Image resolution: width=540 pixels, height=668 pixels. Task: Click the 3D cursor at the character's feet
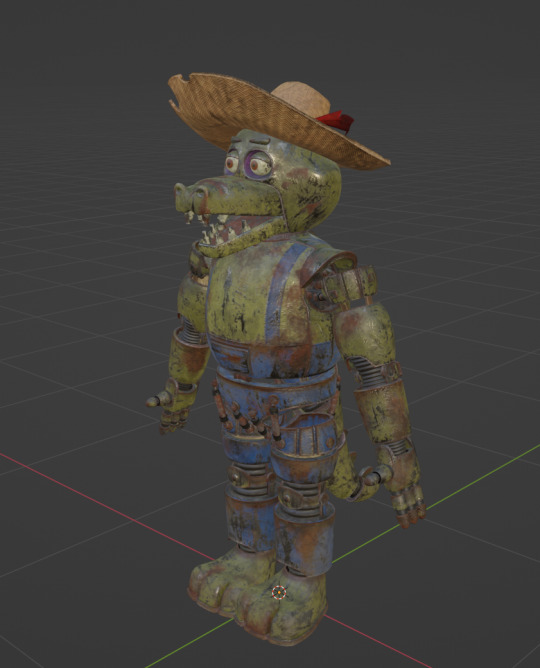coord(279,592)
